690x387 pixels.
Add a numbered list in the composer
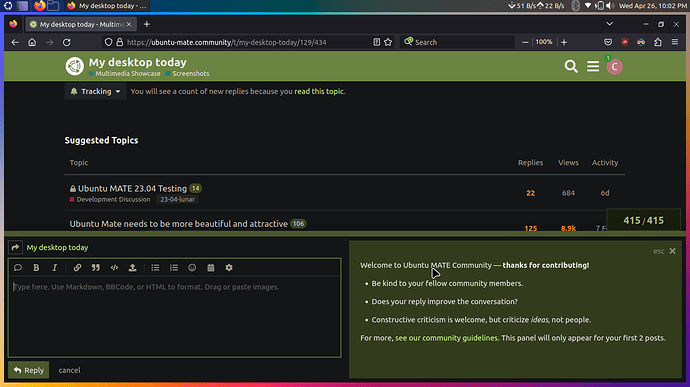[174, 268]
